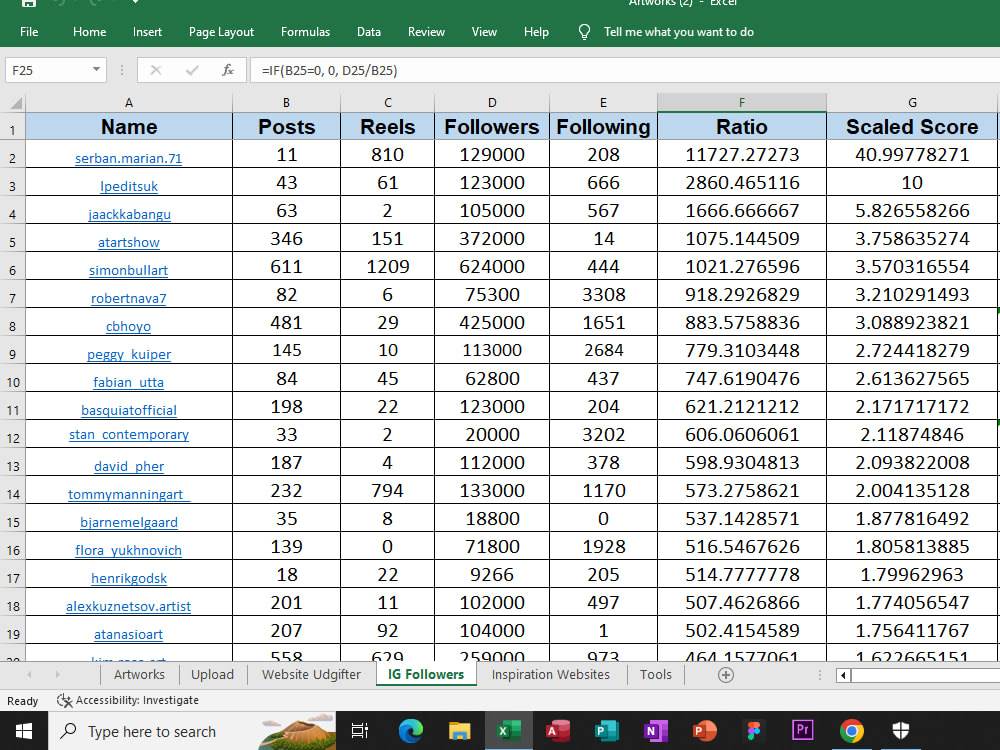Switch to the Upload sheet tab

[212, 675]
